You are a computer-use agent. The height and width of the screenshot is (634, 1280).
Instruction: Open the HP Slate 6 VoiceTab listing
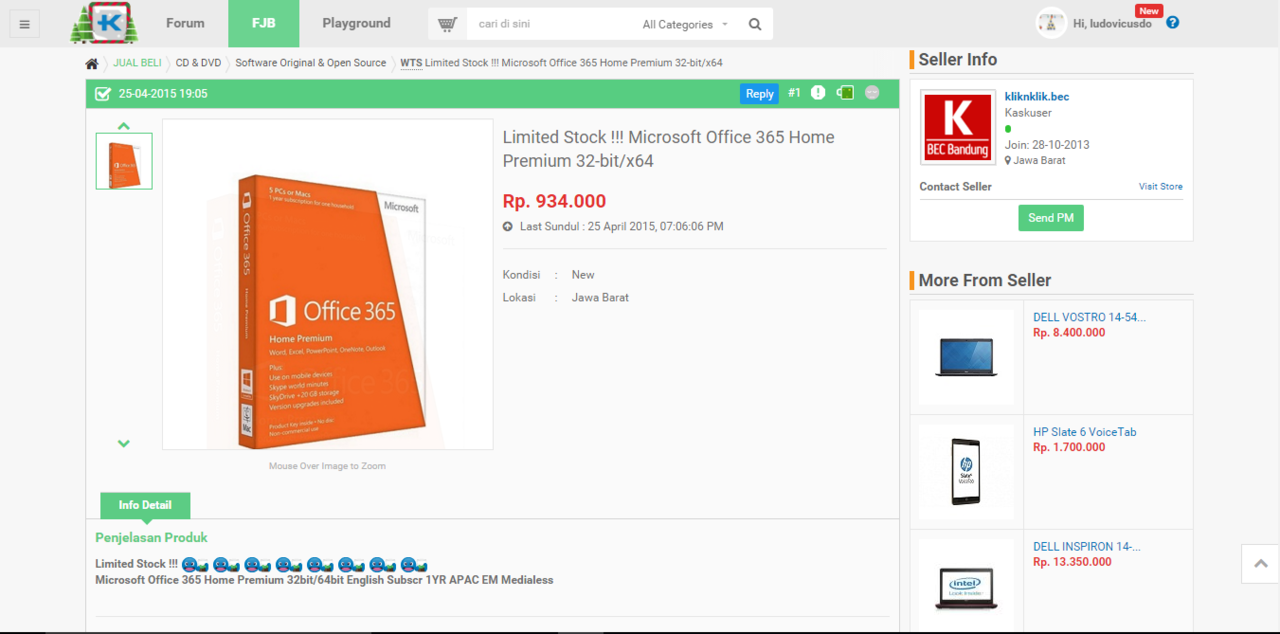pyautogui.click(x=1085, y=432)
